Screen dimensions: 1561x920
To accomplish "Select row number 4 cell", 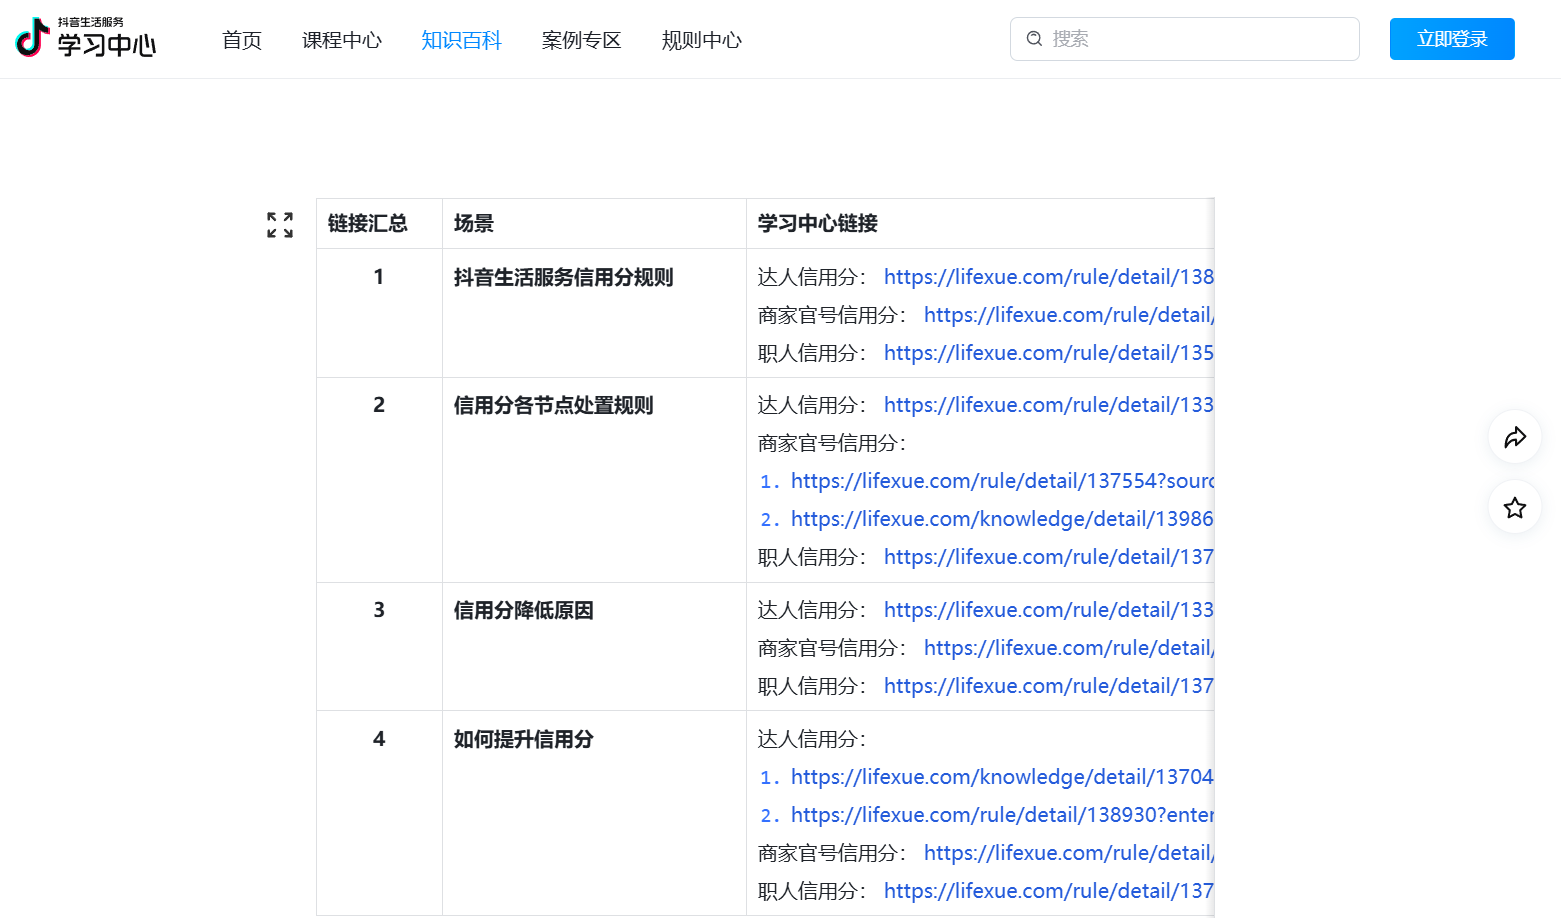I will click(x=379, y=813).
